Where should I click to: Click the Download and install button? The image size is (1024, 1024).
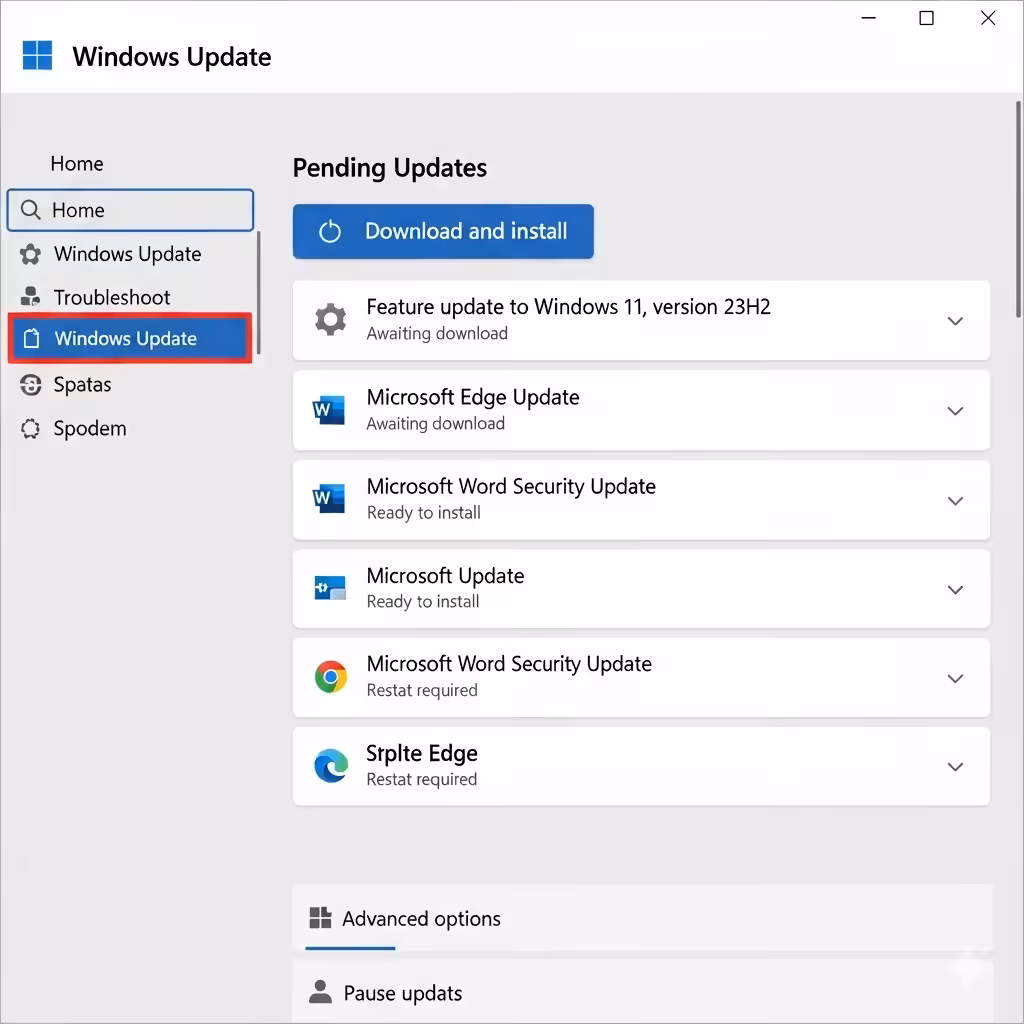click(443, 231)
